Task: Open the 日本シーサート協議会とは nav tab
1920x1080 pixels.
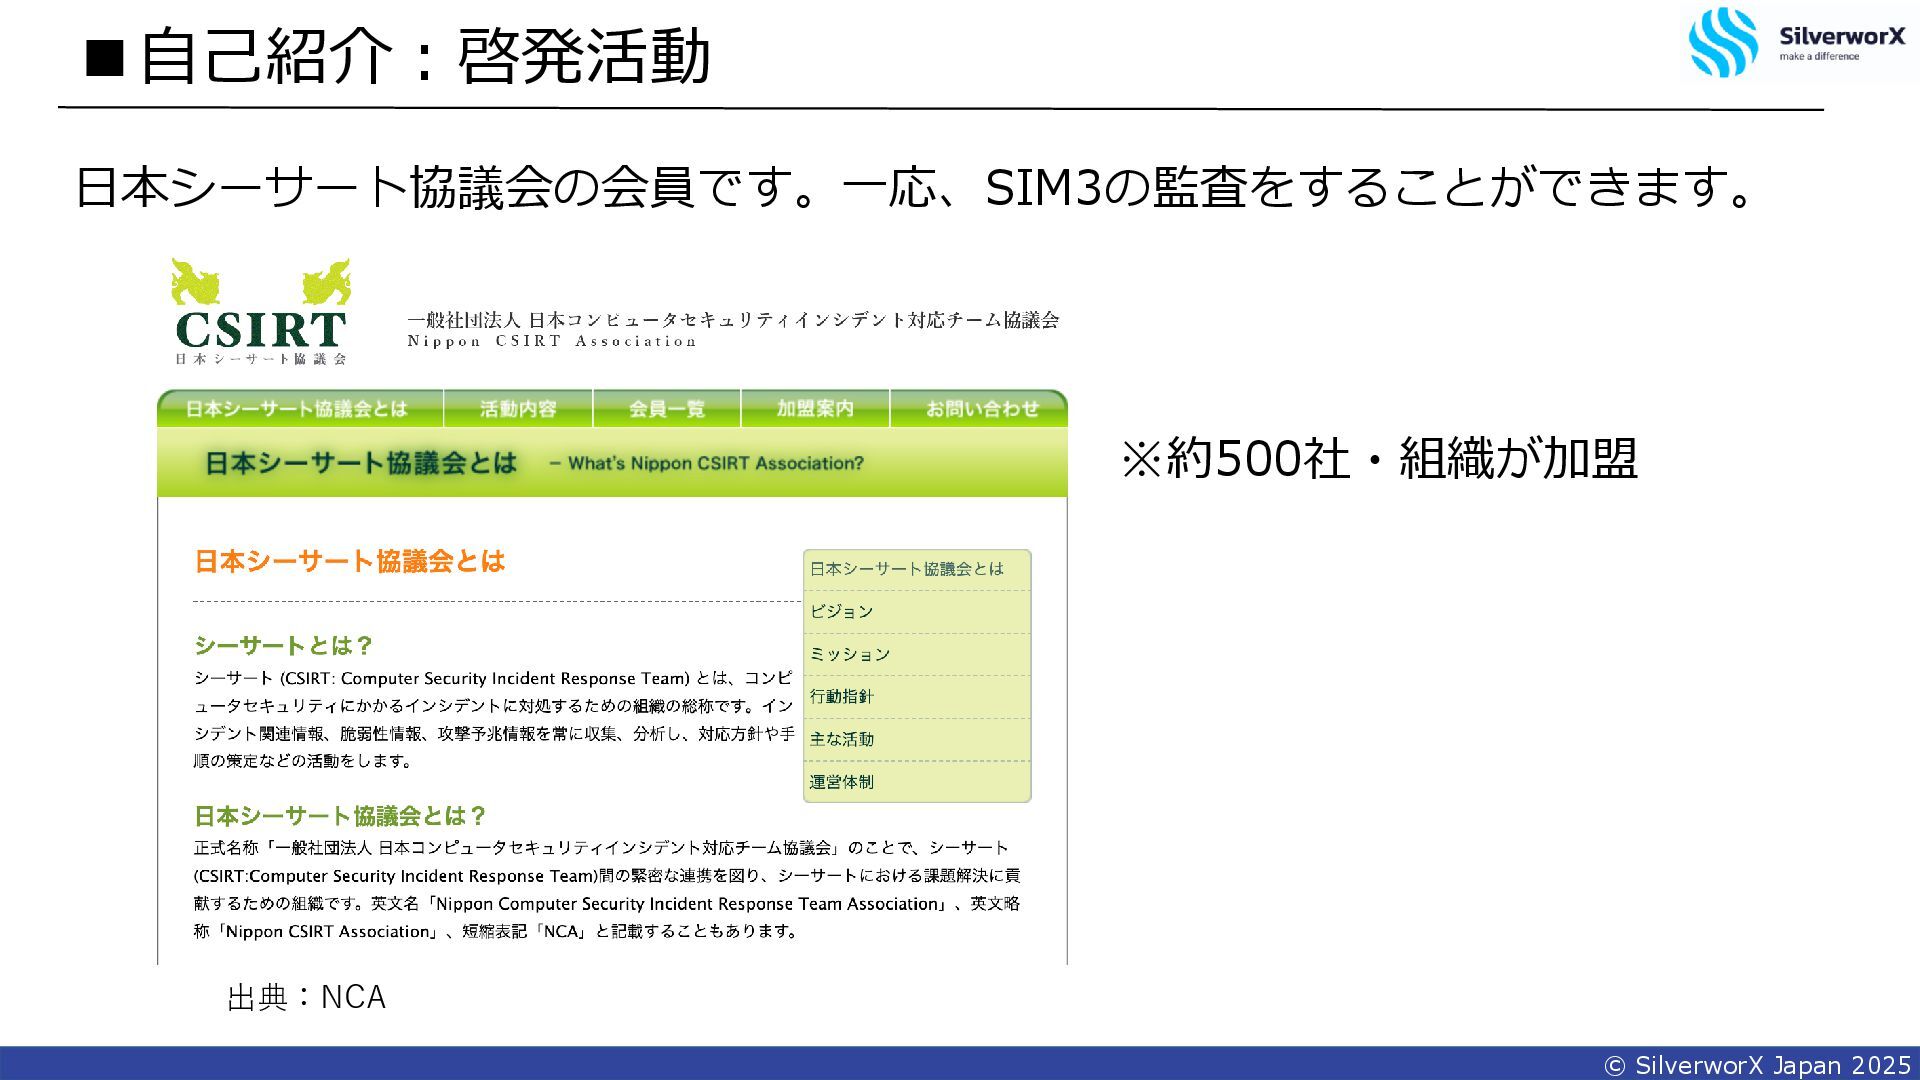Action: pos(297,409)
